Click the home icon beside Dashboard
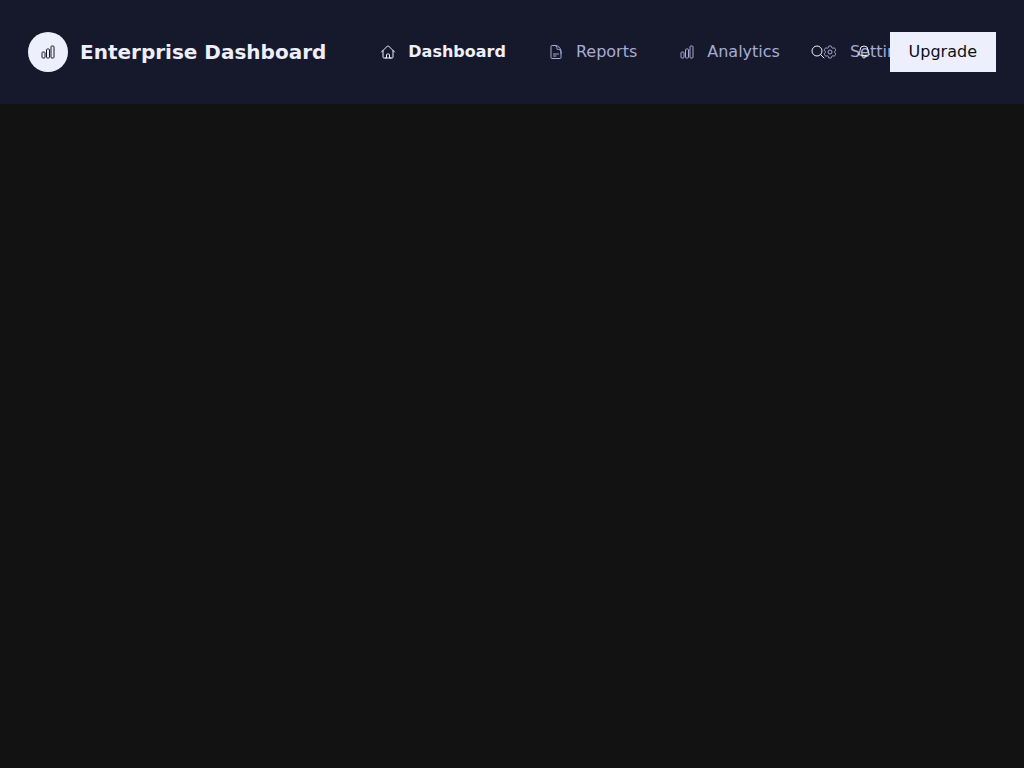This screenshot has height=768, width=1024. pos(388,52)
